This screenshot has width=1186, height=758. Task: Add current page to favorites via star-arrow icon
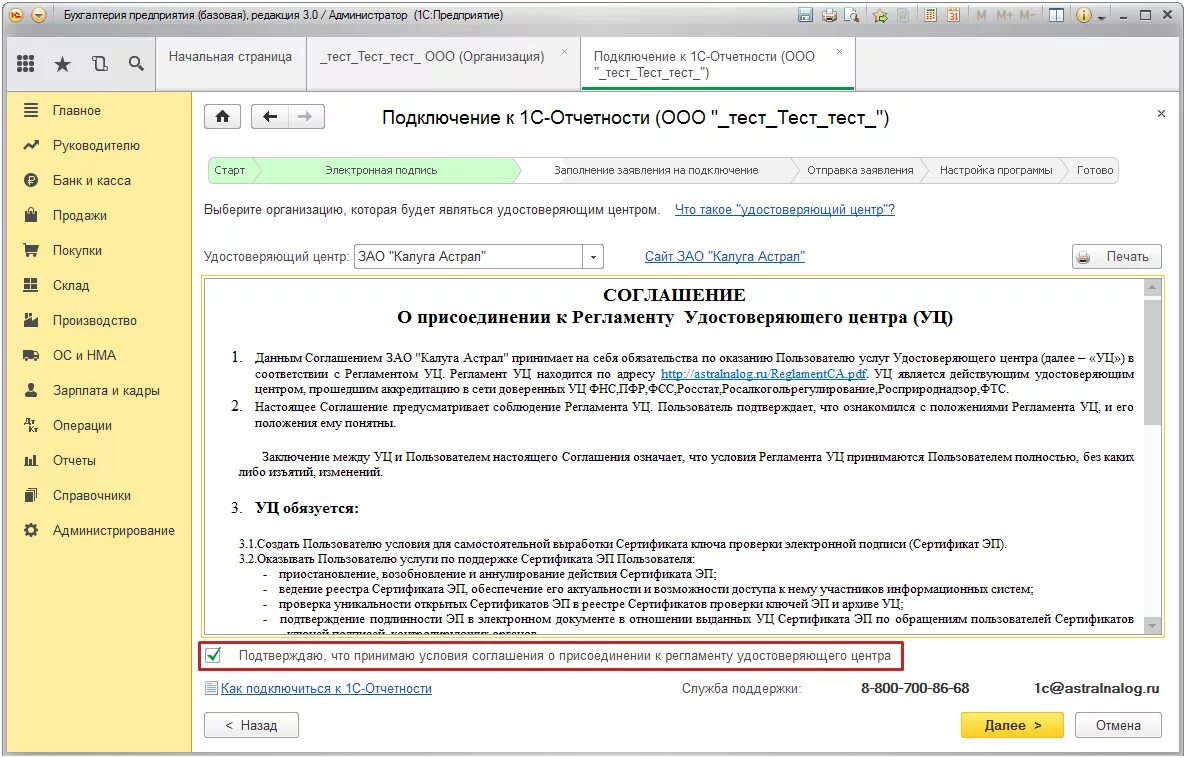880,15
